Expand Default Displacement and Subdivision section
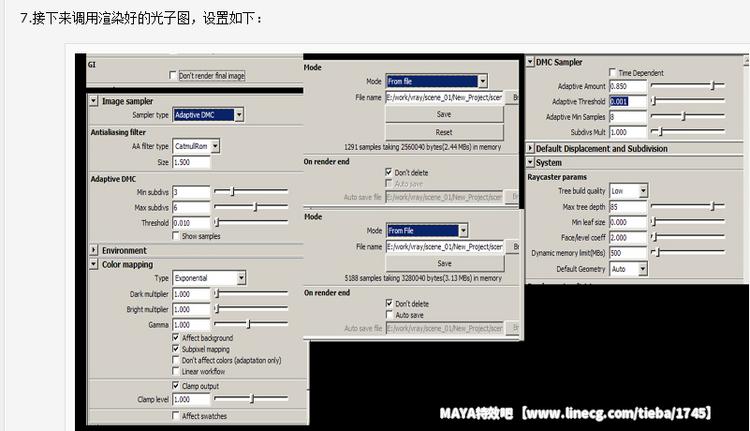 530,148
